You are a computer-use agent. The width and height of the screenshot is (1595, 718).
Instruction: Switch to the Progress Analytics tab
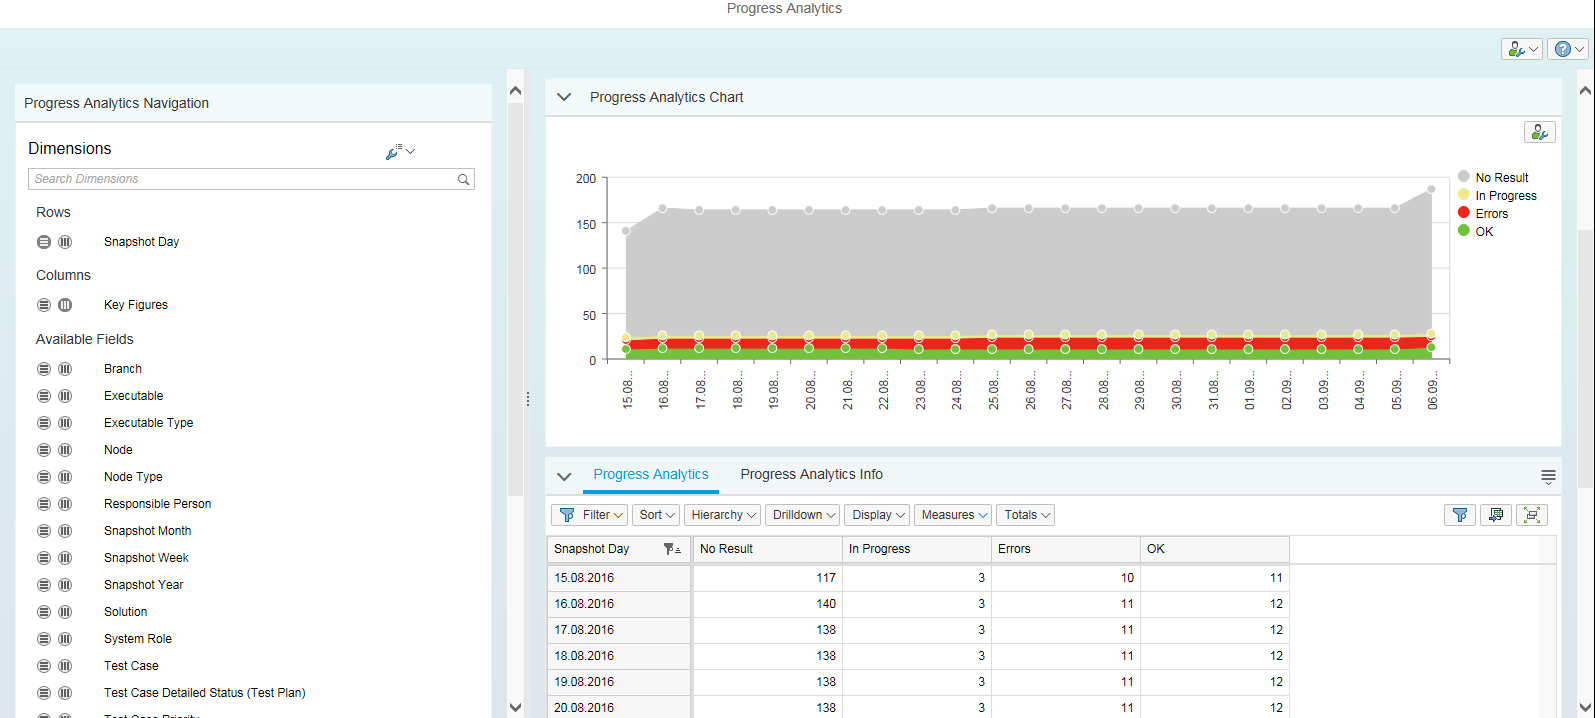(x=651, y=475)
